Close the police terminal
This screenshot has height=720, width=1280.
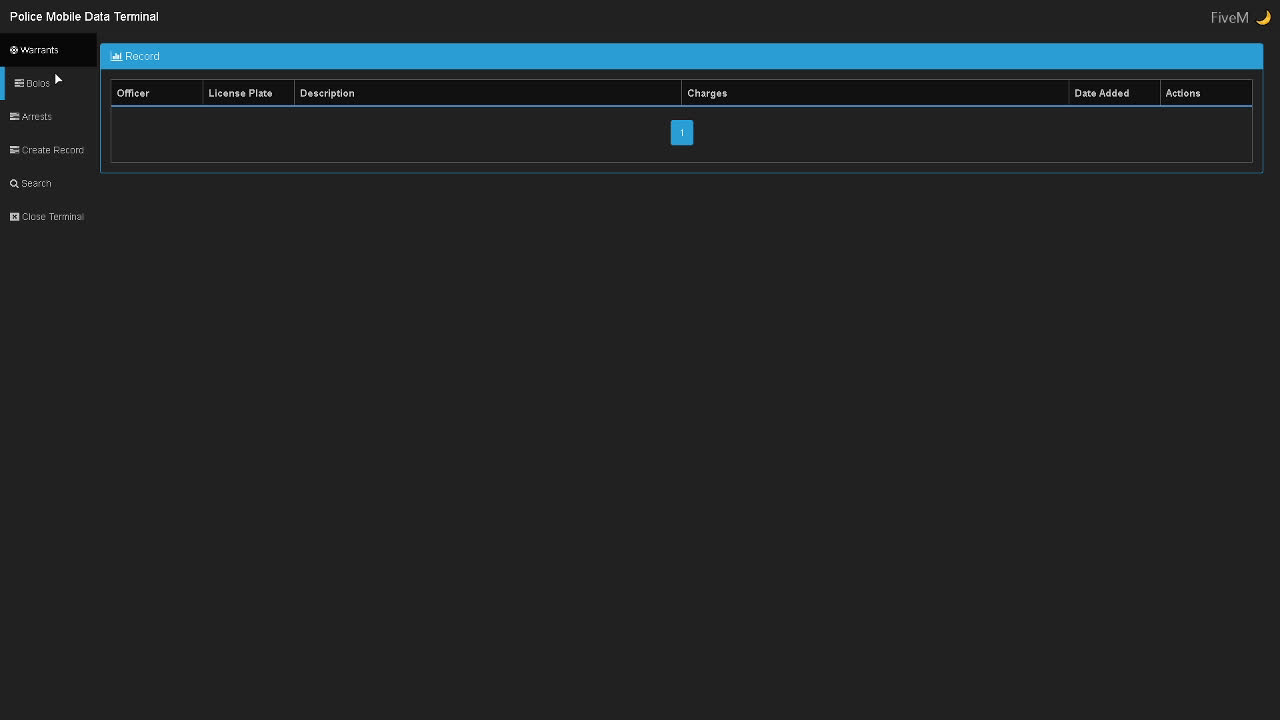tap(52, 216)
